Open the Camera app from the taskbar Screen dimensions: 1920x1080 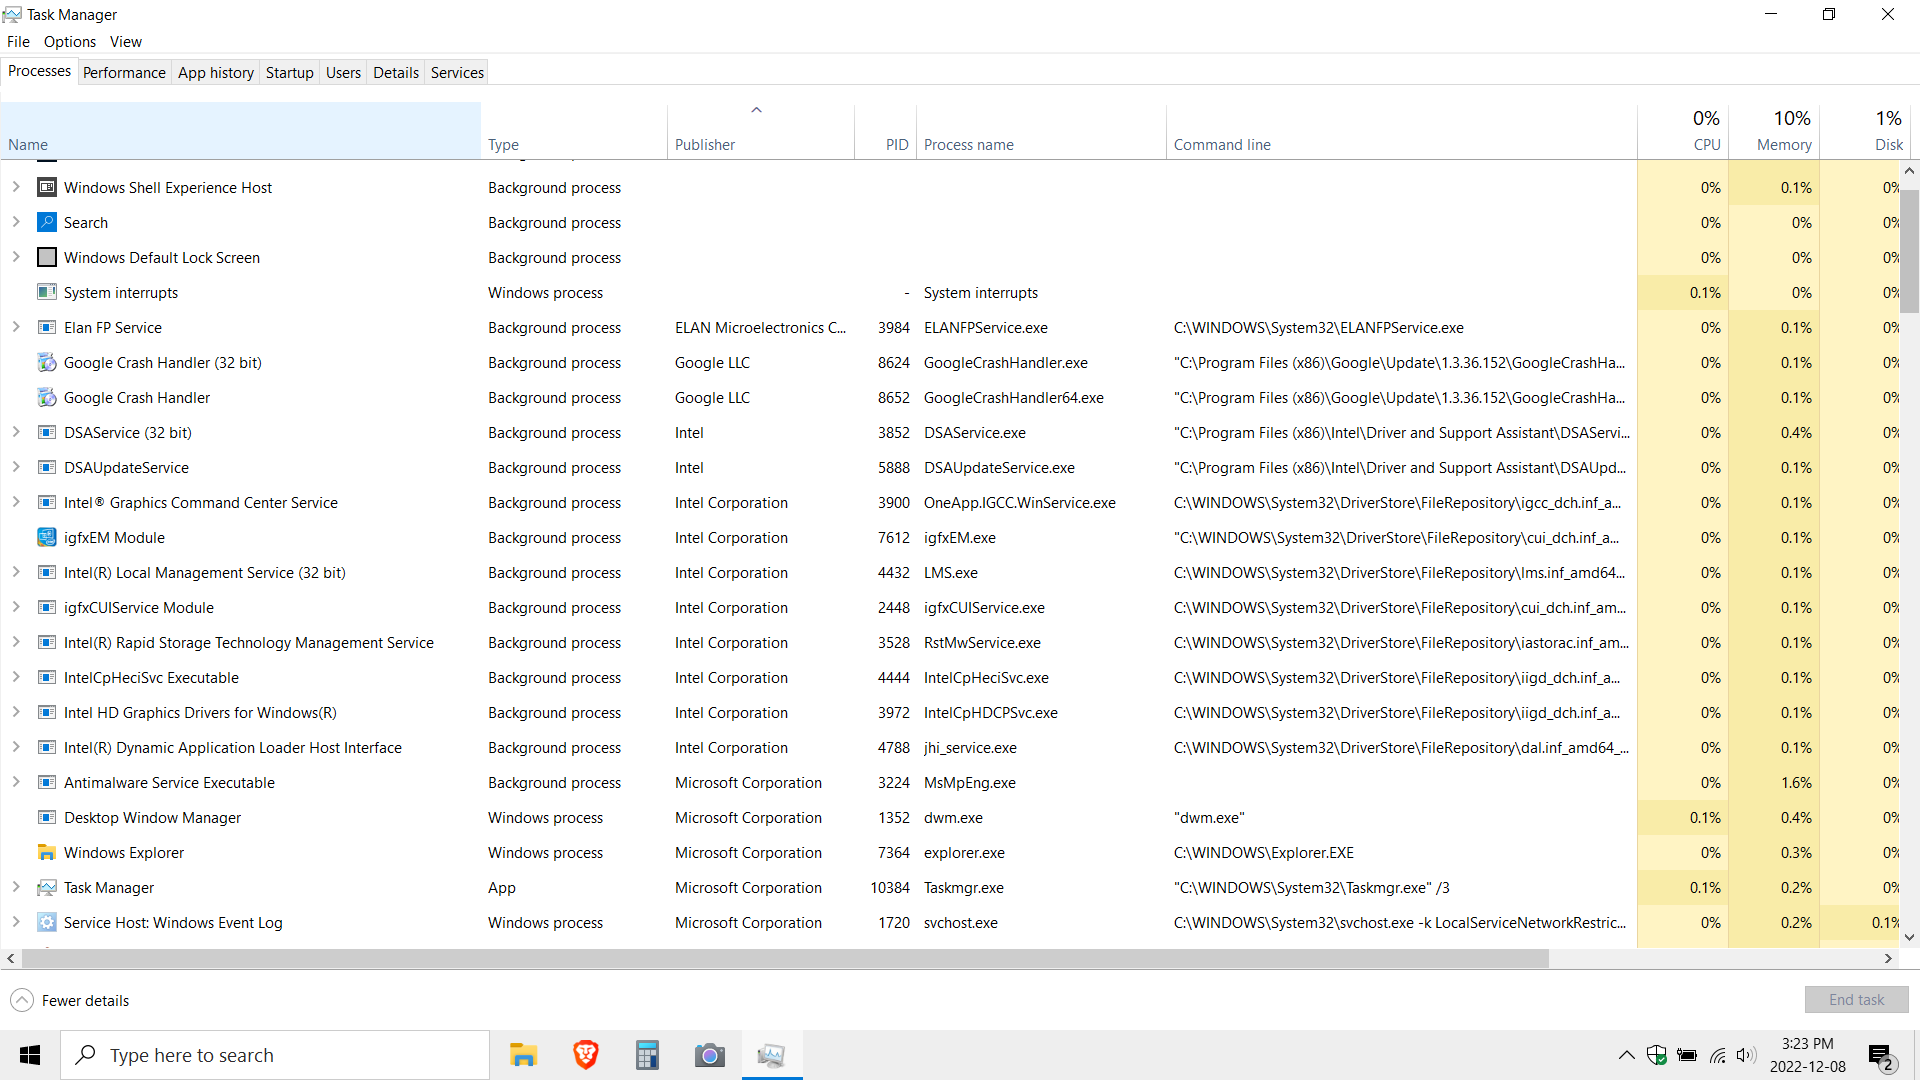pyautogui.click(x=710, y=1055)
